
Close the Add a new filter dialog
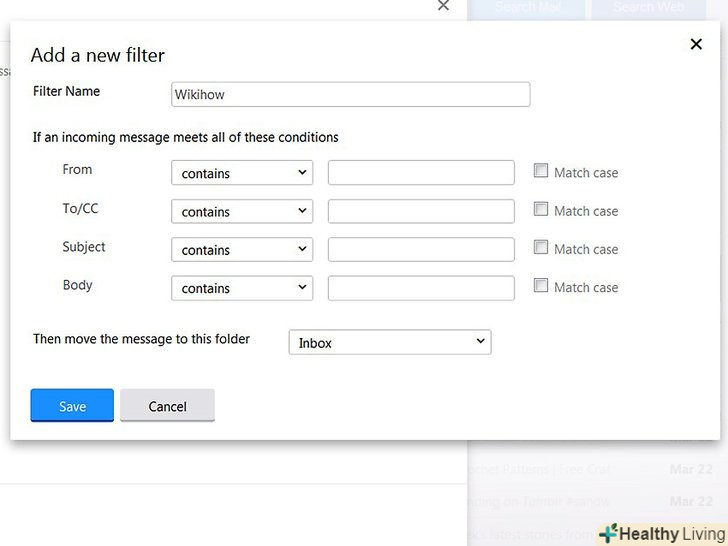[696, 44]
